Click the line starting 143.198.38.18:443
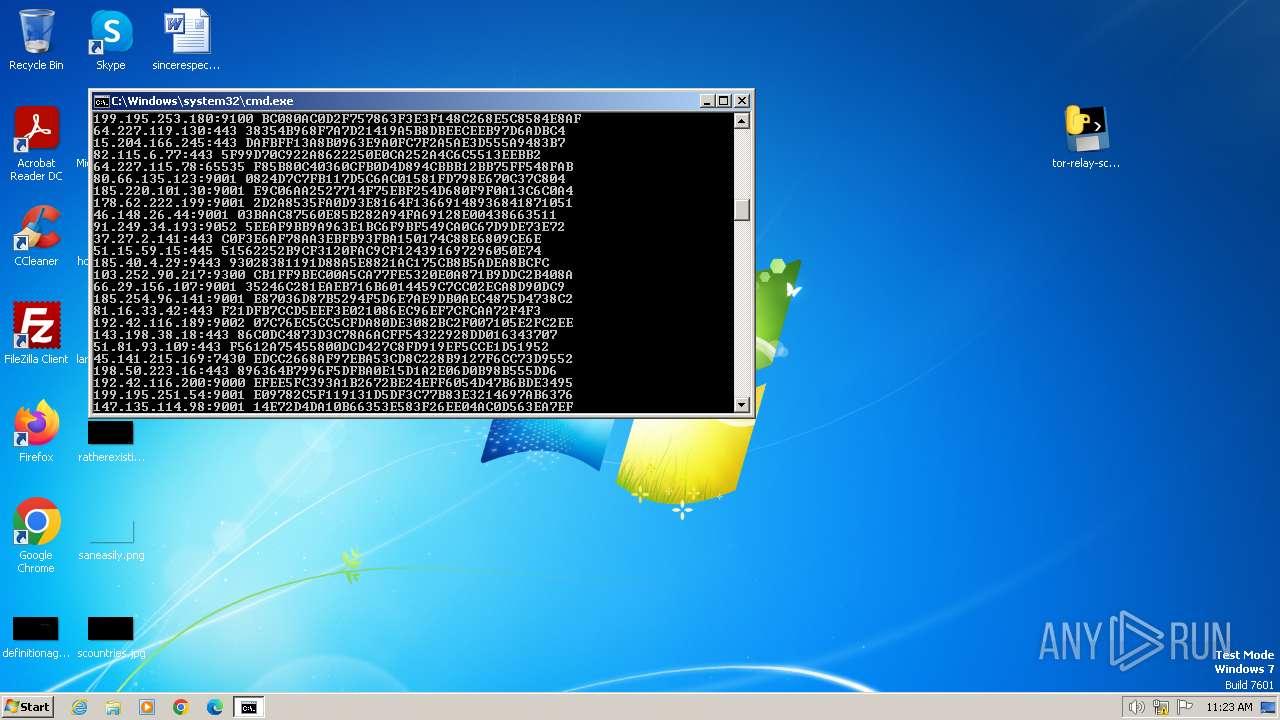1280x720 pixels. [325, 335]
